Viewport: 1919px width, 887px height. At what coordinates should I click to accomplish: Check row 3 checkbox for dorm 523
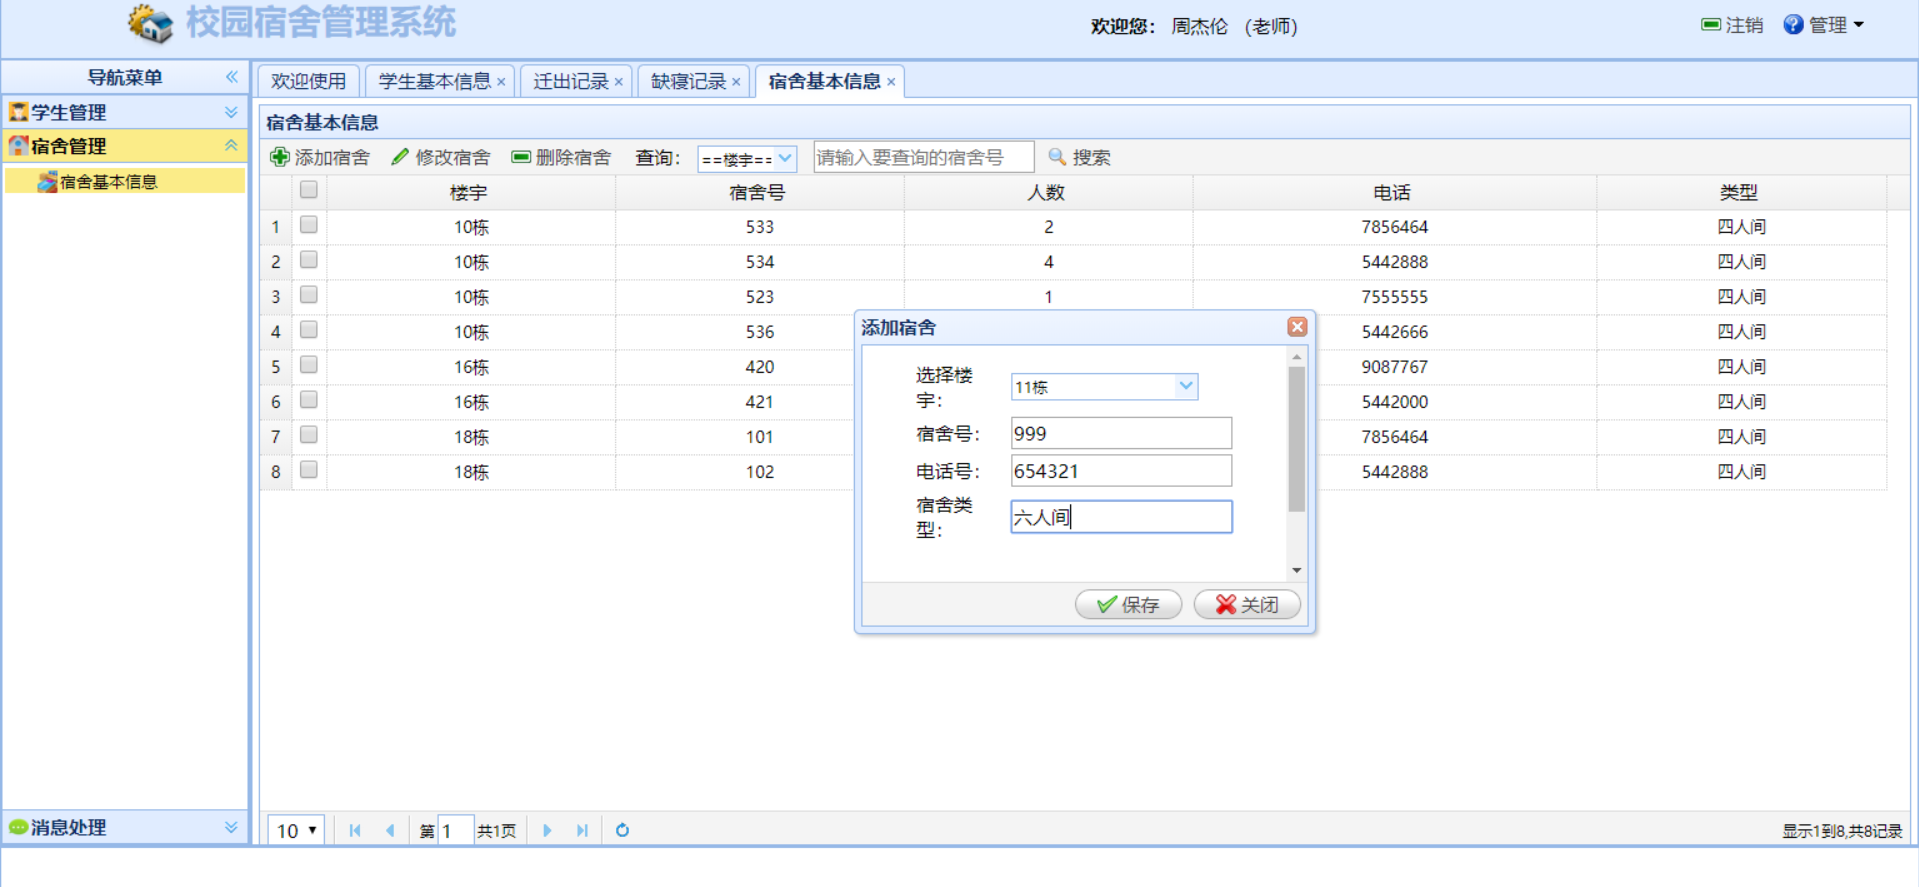309,295
